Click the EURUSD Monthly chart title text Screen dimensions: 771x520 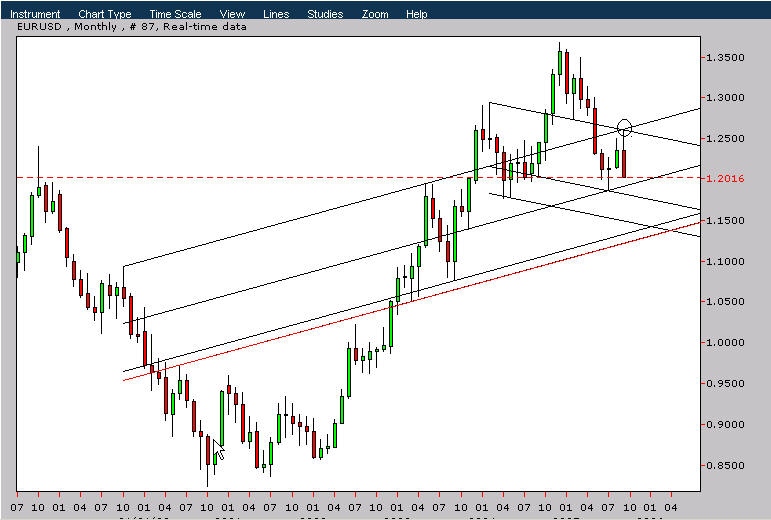(131, 27)
